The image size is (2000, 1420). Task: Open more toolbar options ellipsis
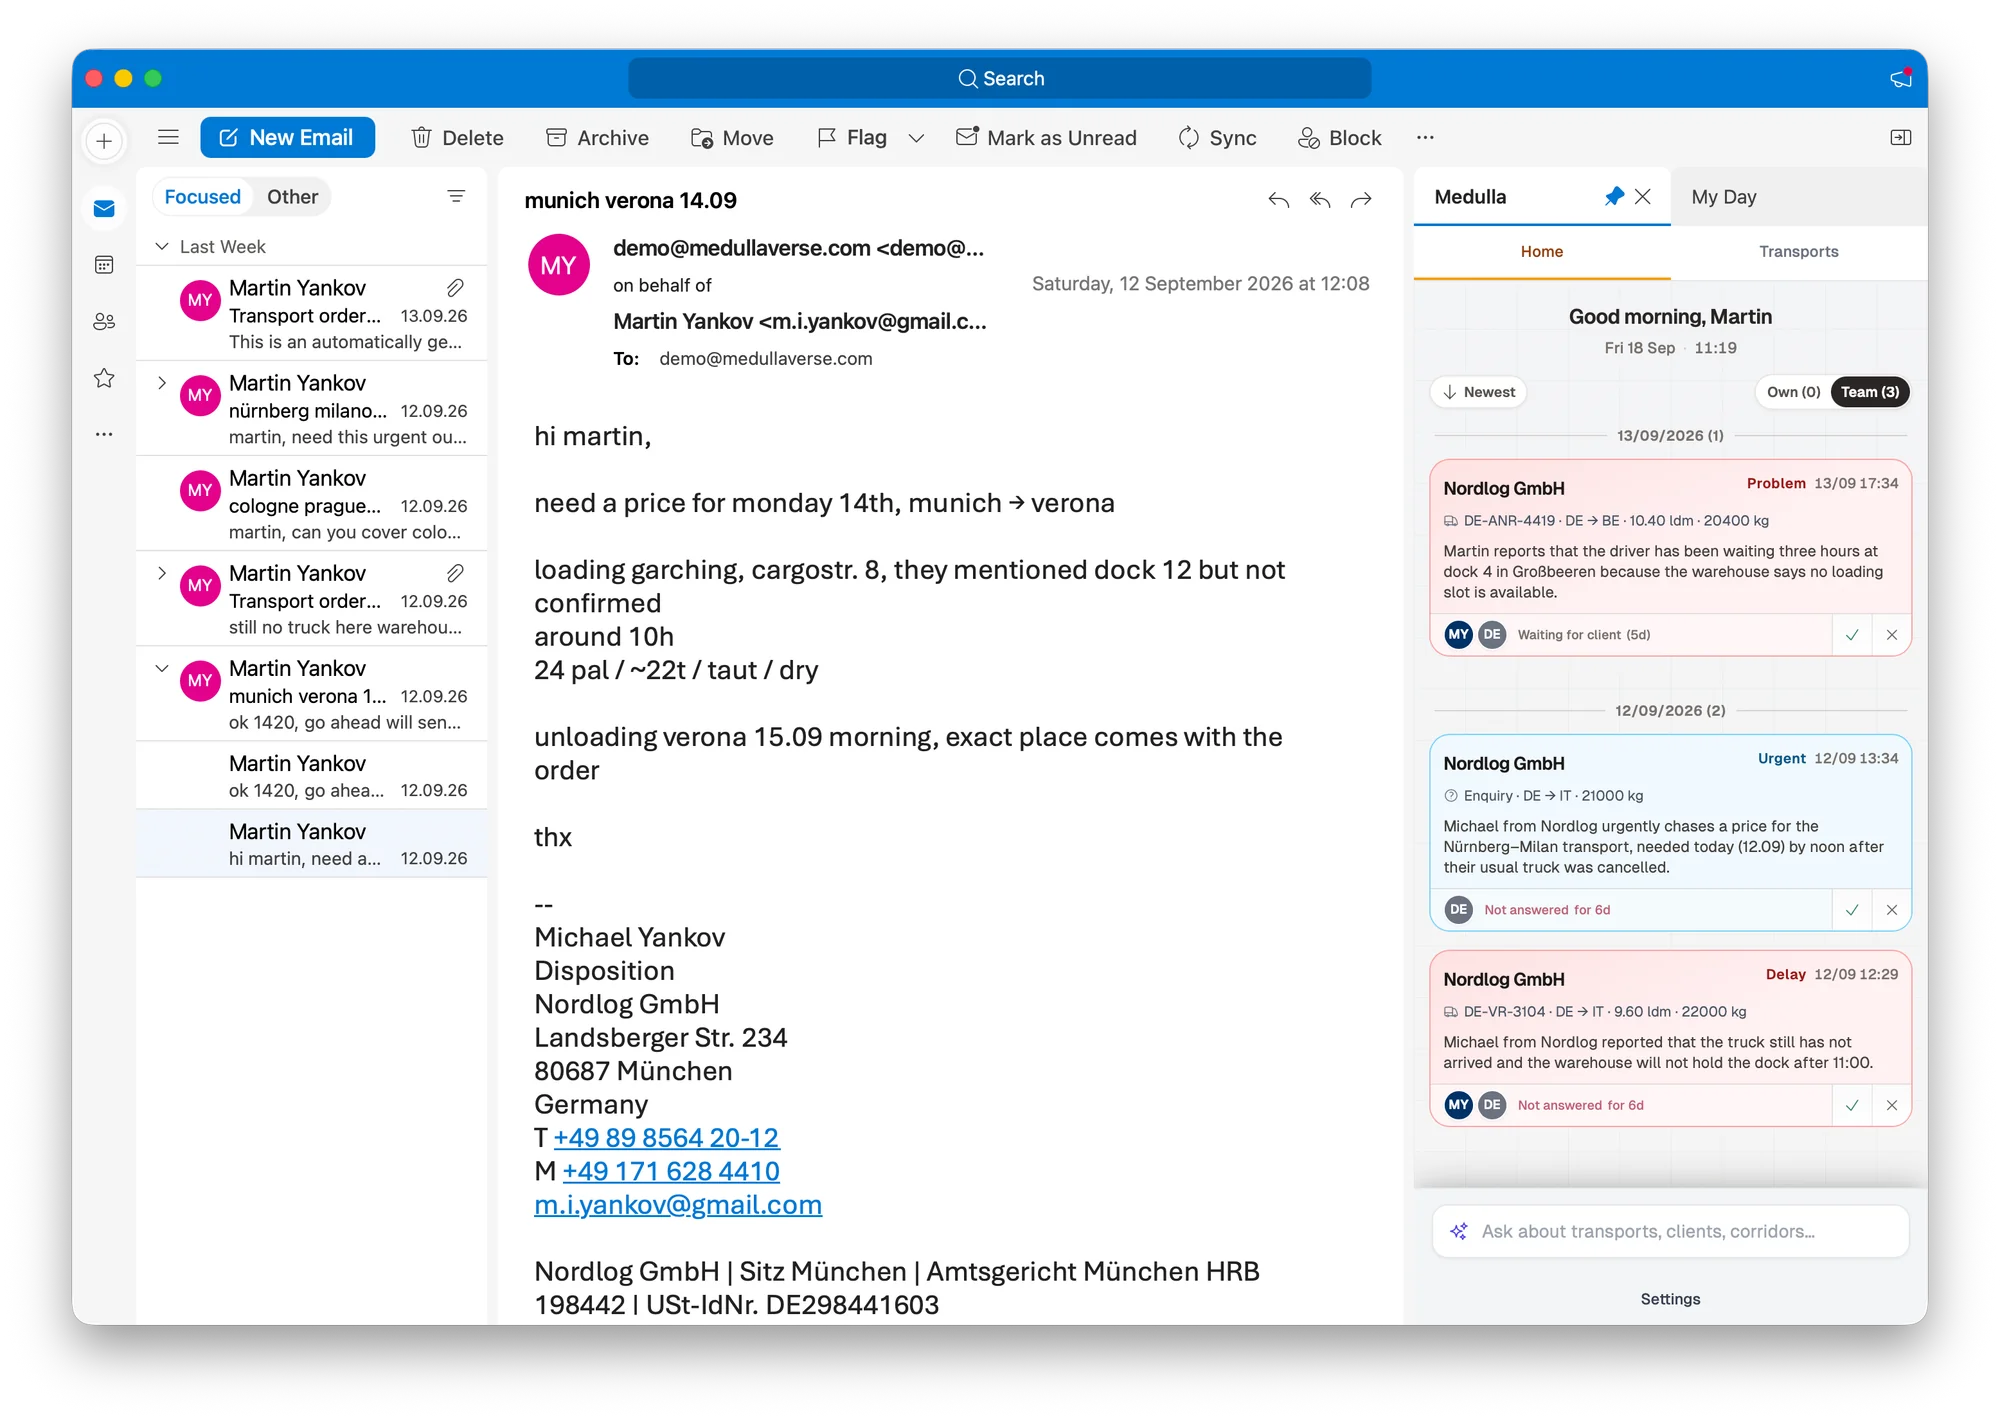click(x=1425, y=137)
